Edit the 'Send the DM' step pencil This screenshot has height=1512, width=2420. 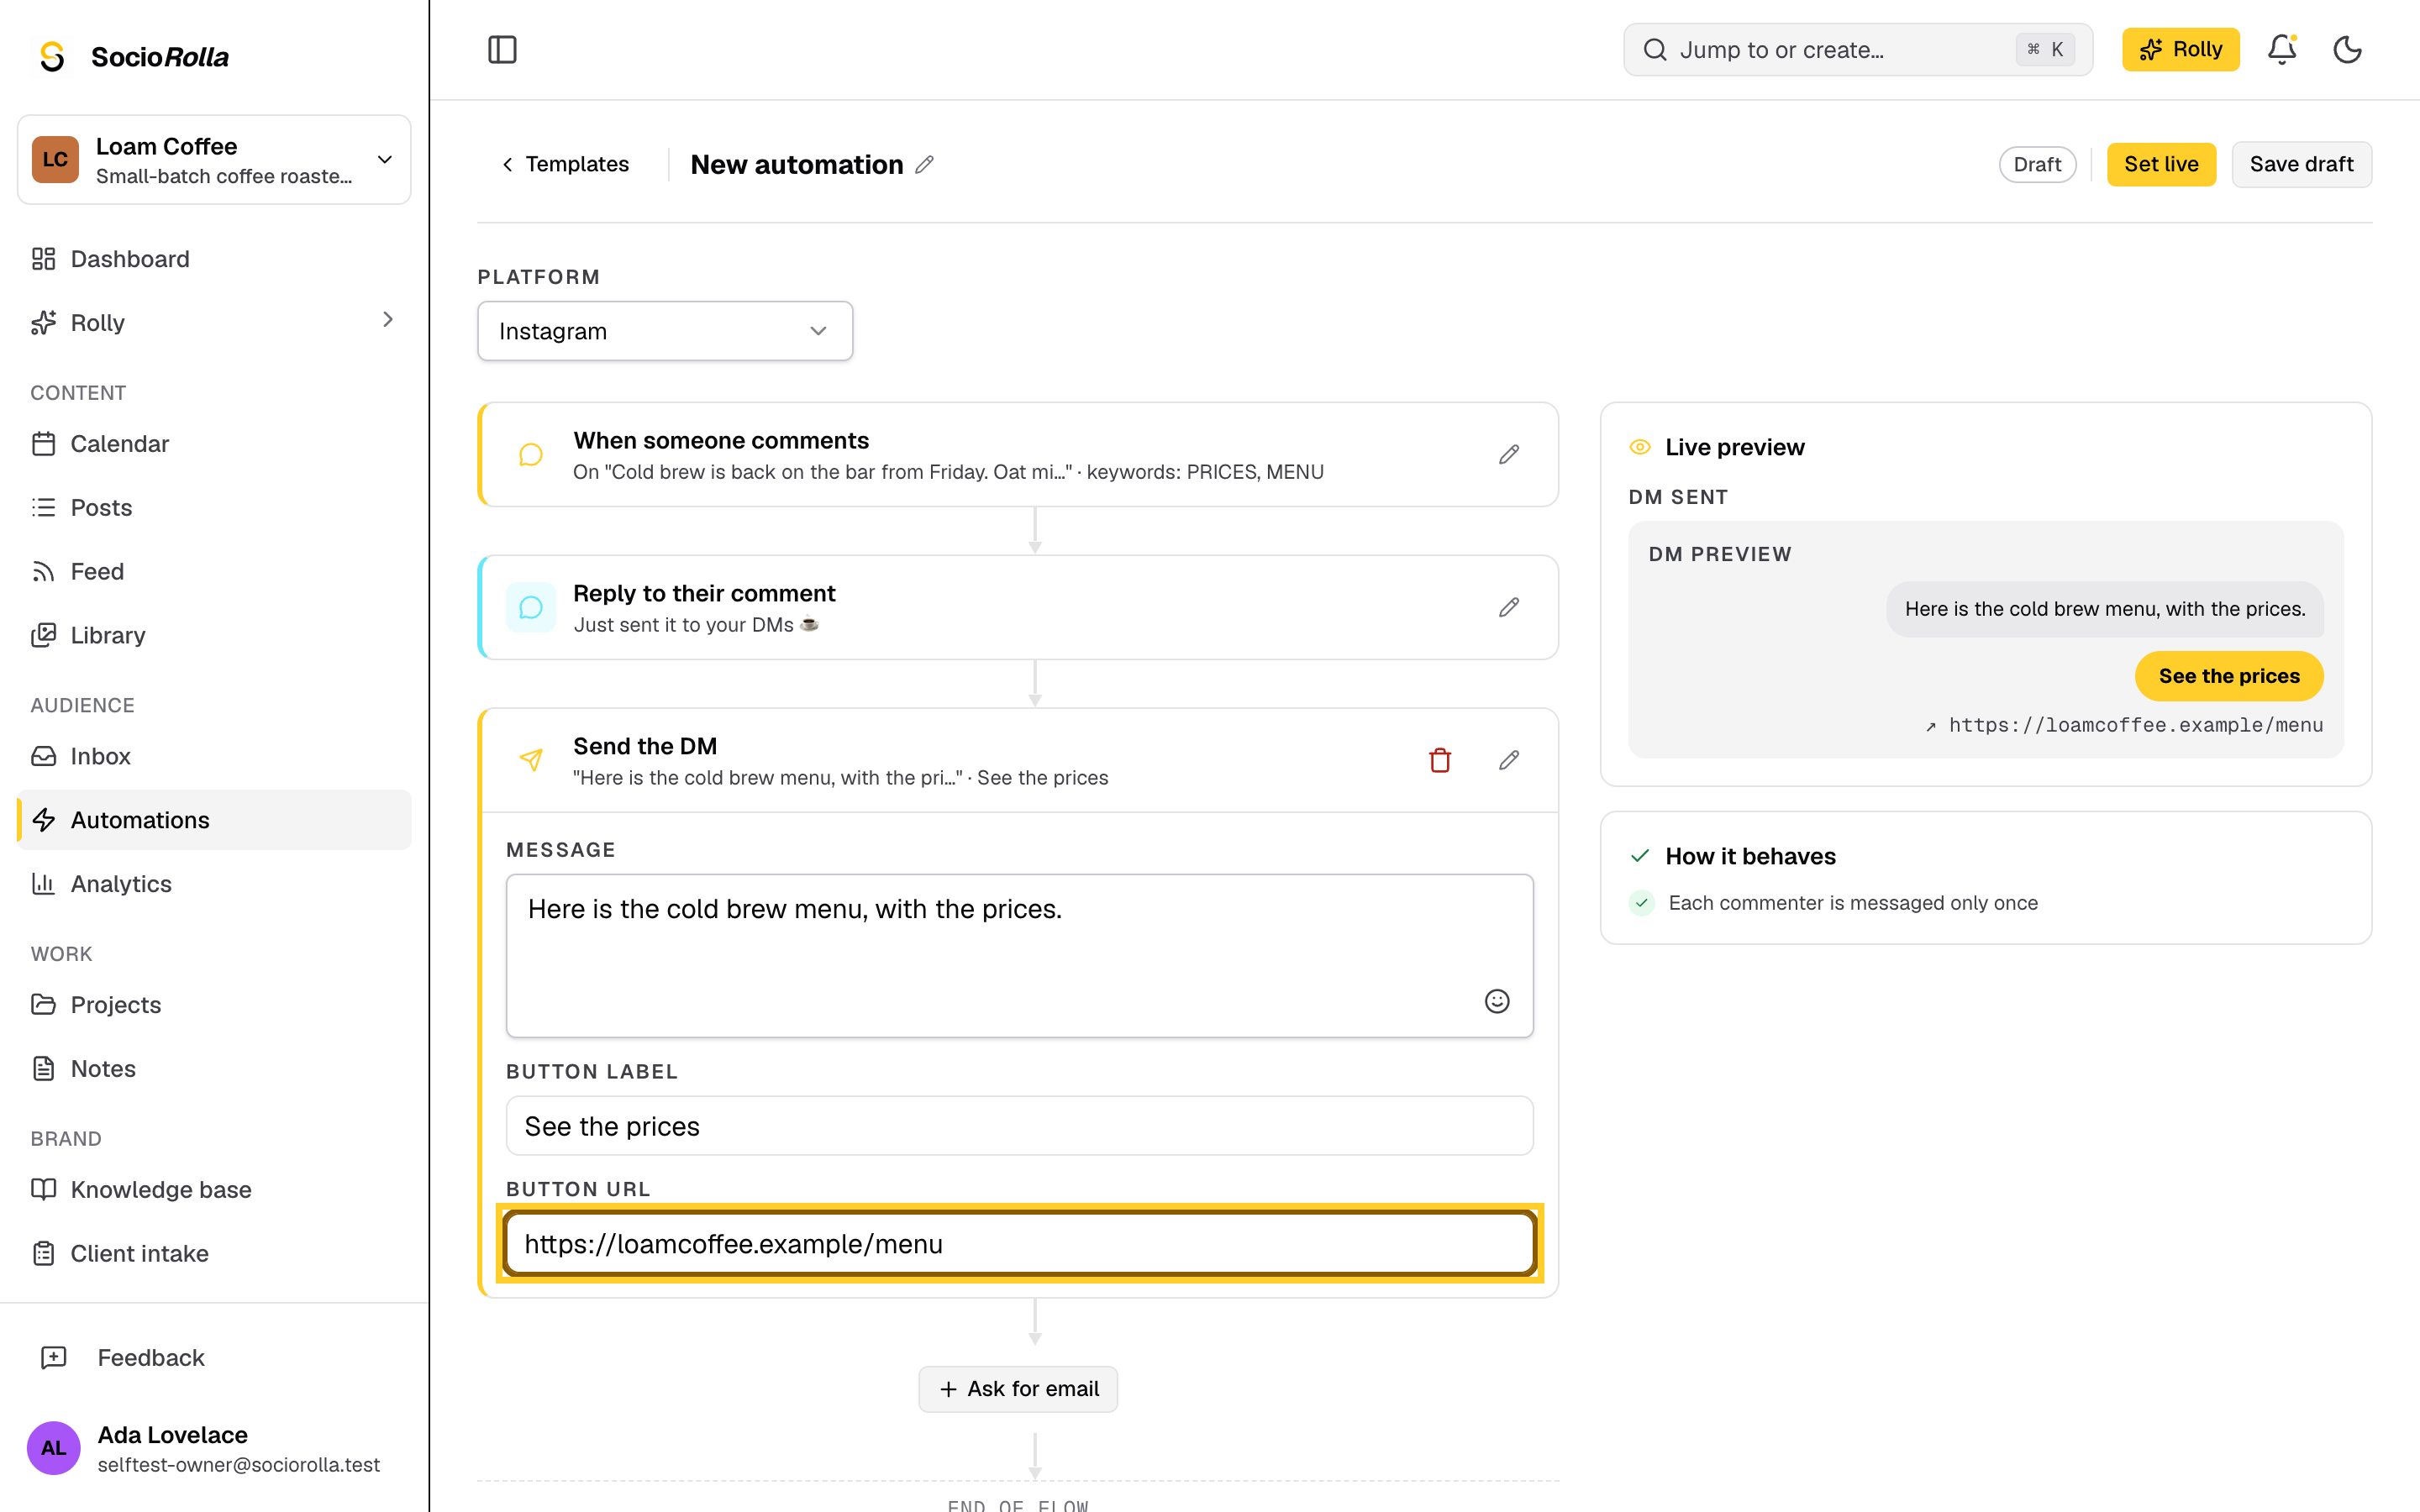pyautogui.click(x=1509, y=761)
